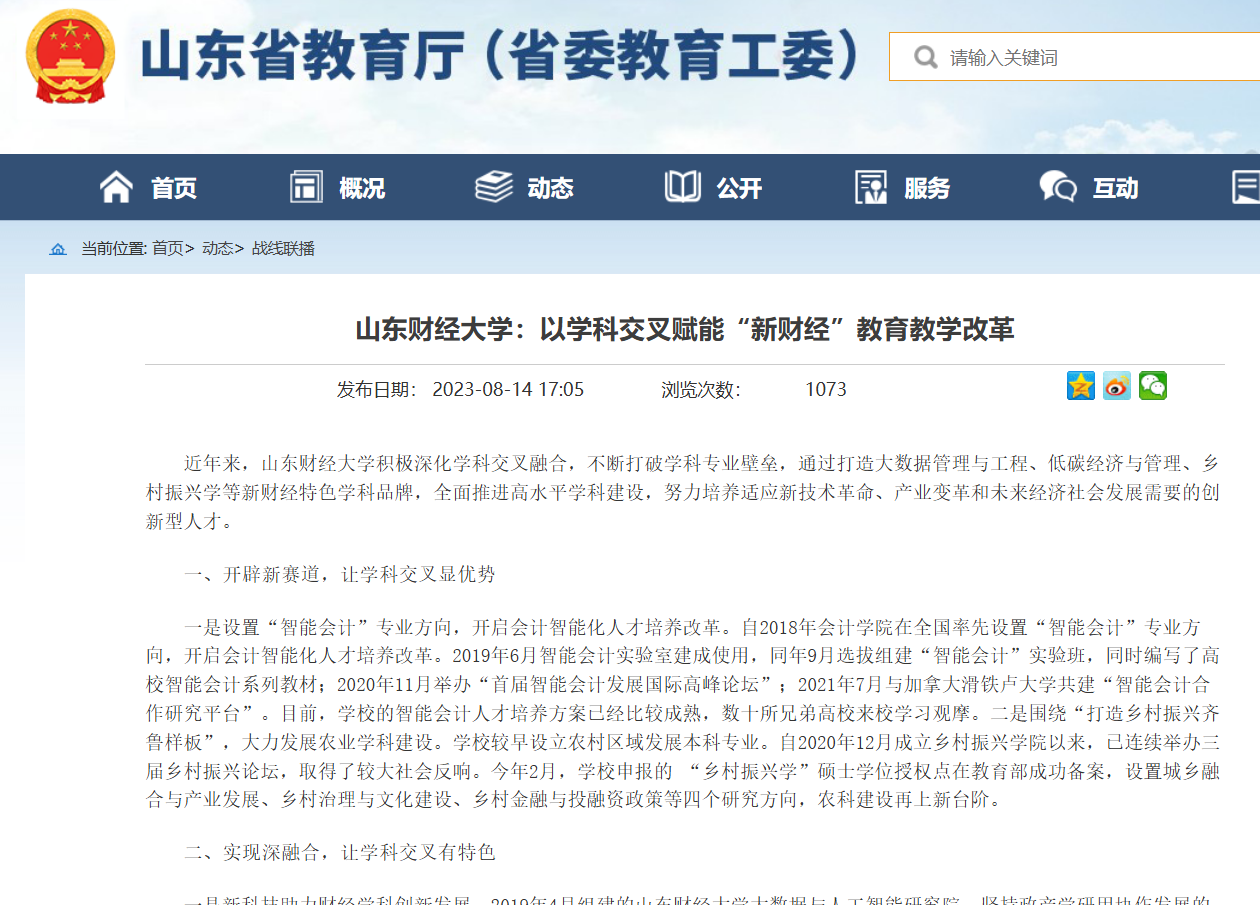Click the 发布日期 label
This screenshot has height=905, width=1260.
coord(376,389)
